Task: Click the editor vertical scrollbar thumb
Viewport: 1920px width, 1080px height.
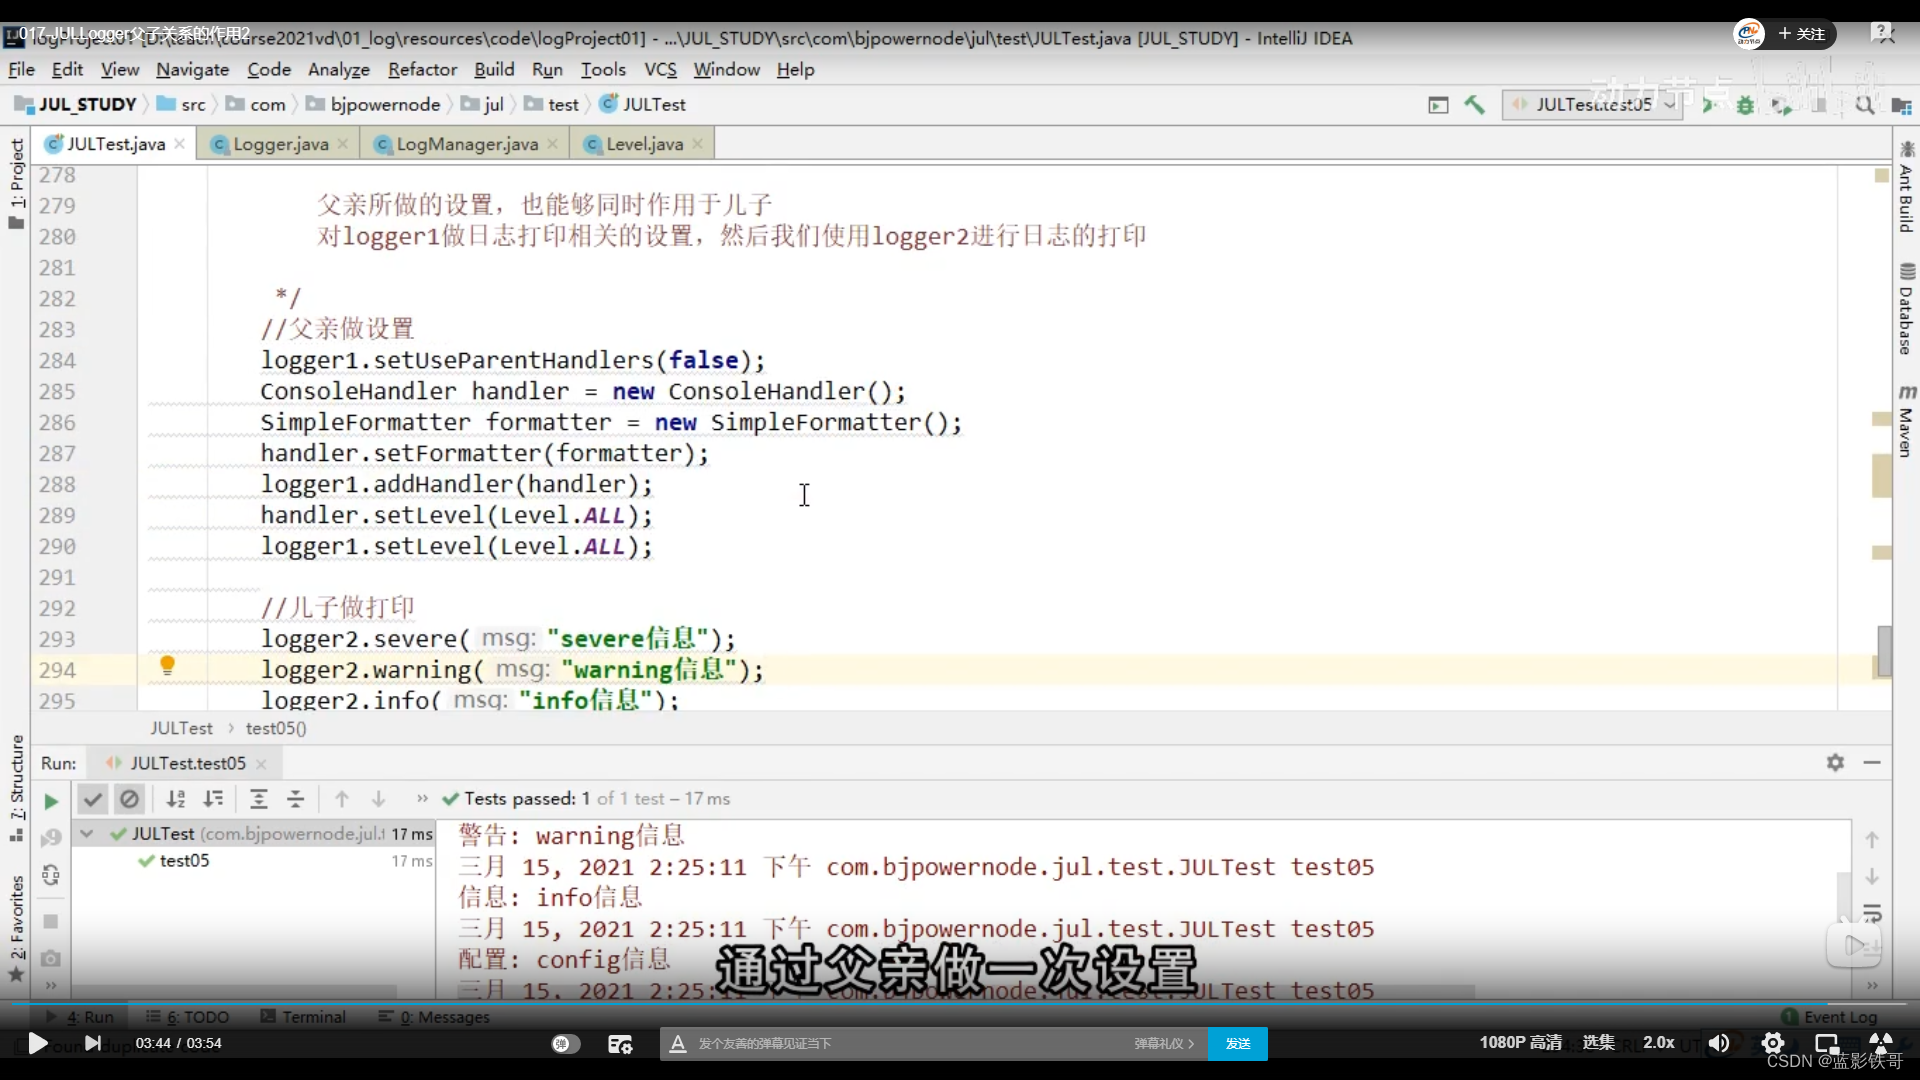Action: (x=1884, y=651)
